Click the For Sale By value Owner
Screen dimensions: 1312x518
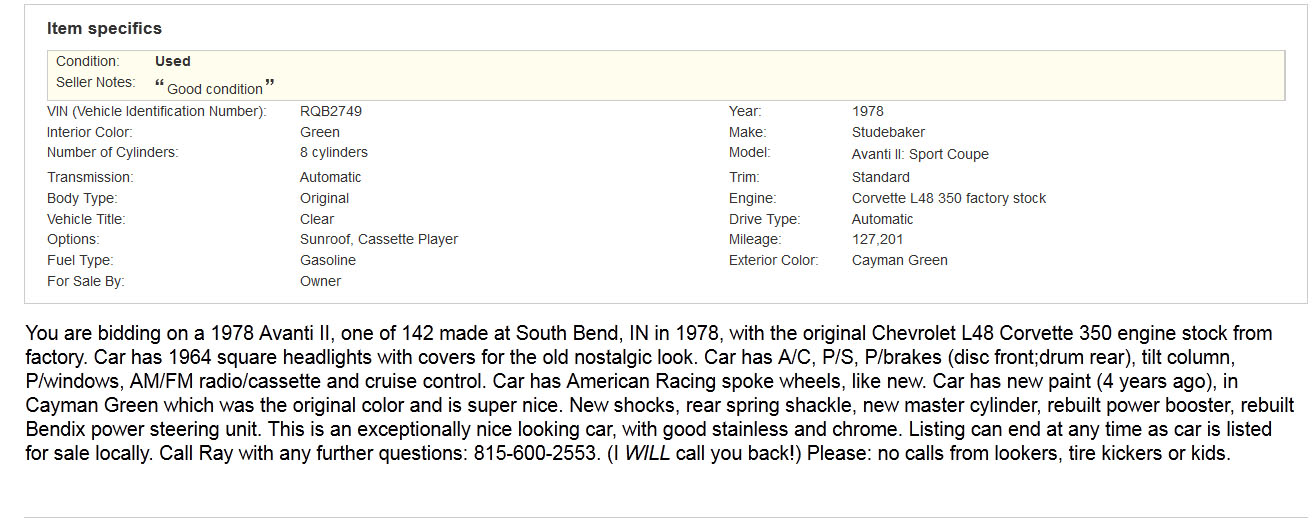pos(321,281)
